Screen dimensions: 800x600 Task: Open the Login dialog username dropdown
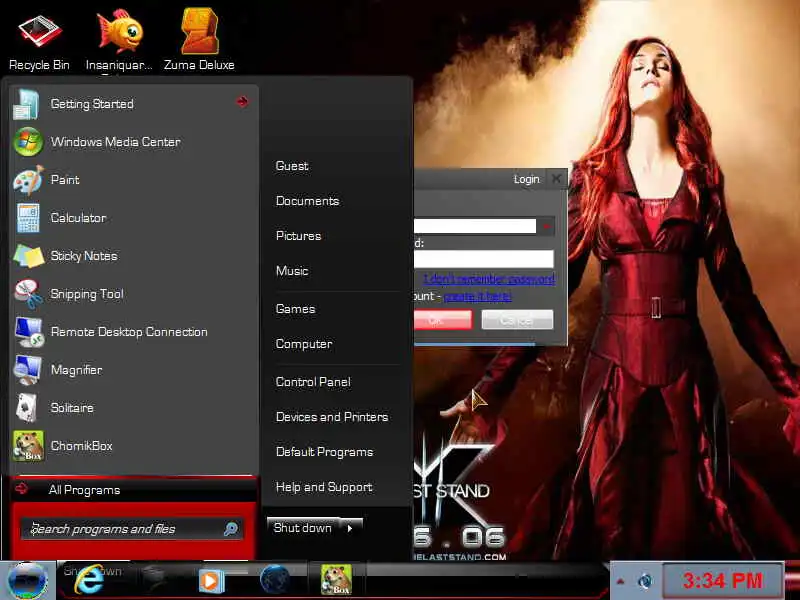coord(547,226)
